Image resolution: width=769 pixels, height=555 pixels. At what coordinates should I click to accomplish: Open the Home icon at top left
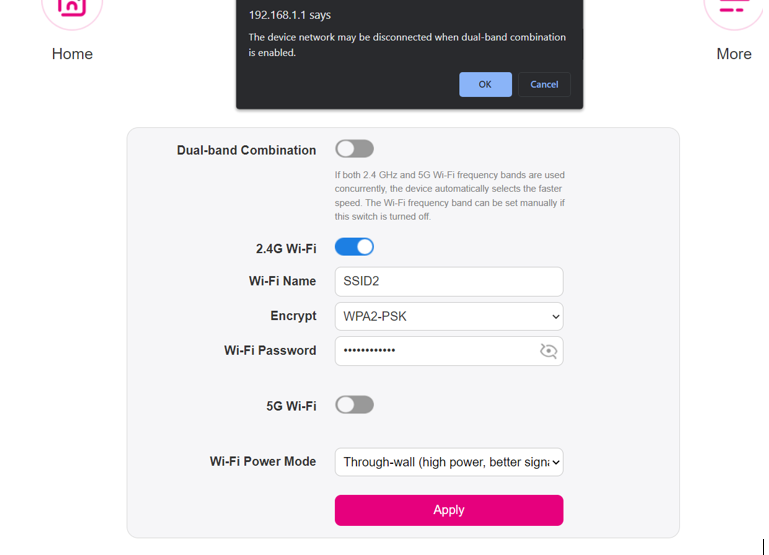72,13
